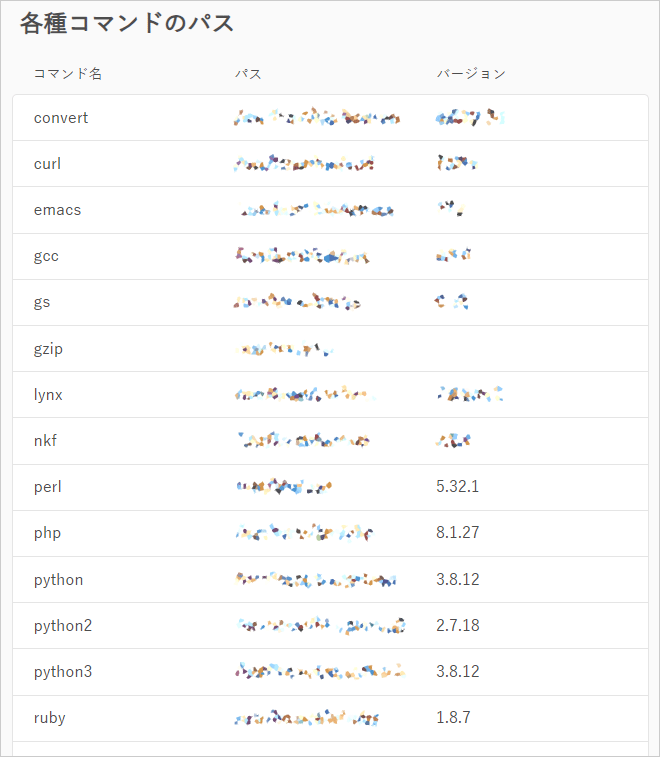The image size is (660, 757).
Task: Click php version 8.1.27
Action: point(458,532)
